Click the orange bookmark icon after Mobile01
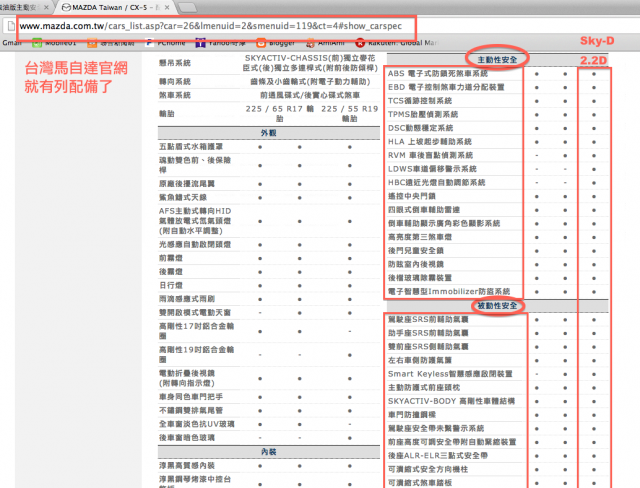640x488 pixels. pyautogui.click(x=92, y=43)
